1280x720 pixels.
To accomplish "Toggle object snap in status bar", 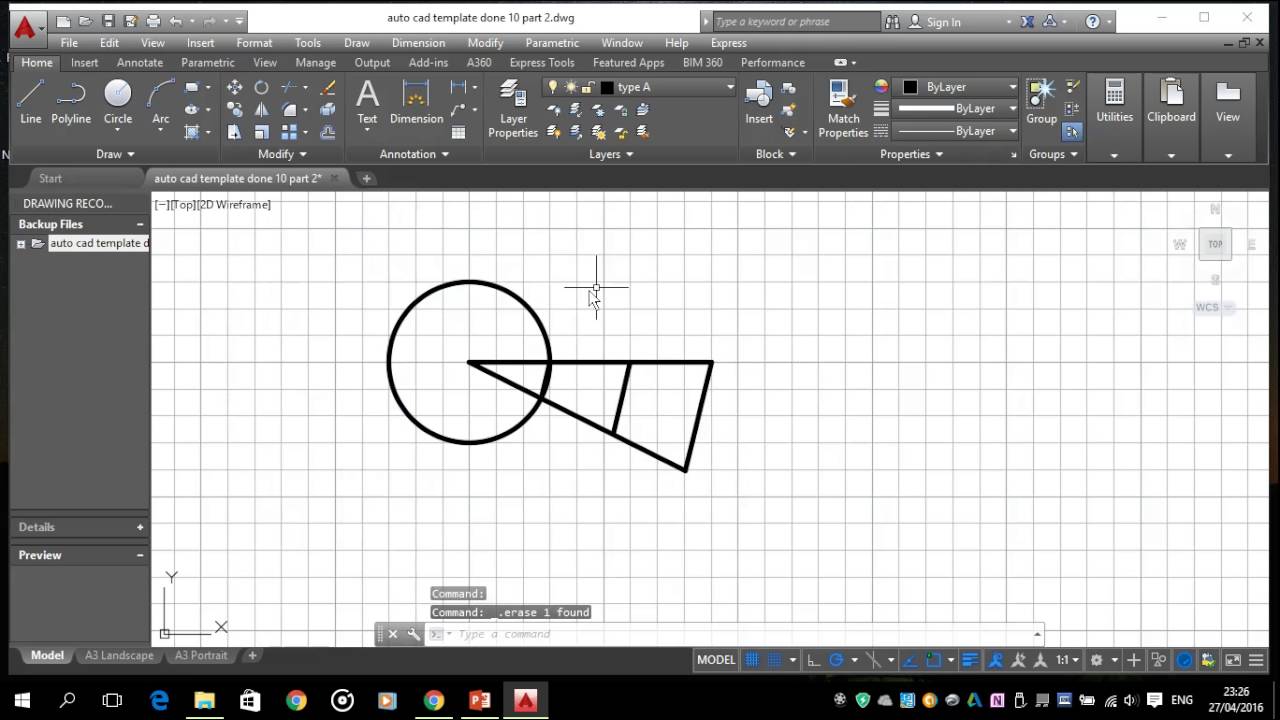I will pyautogui.click(x=933, y=660).
